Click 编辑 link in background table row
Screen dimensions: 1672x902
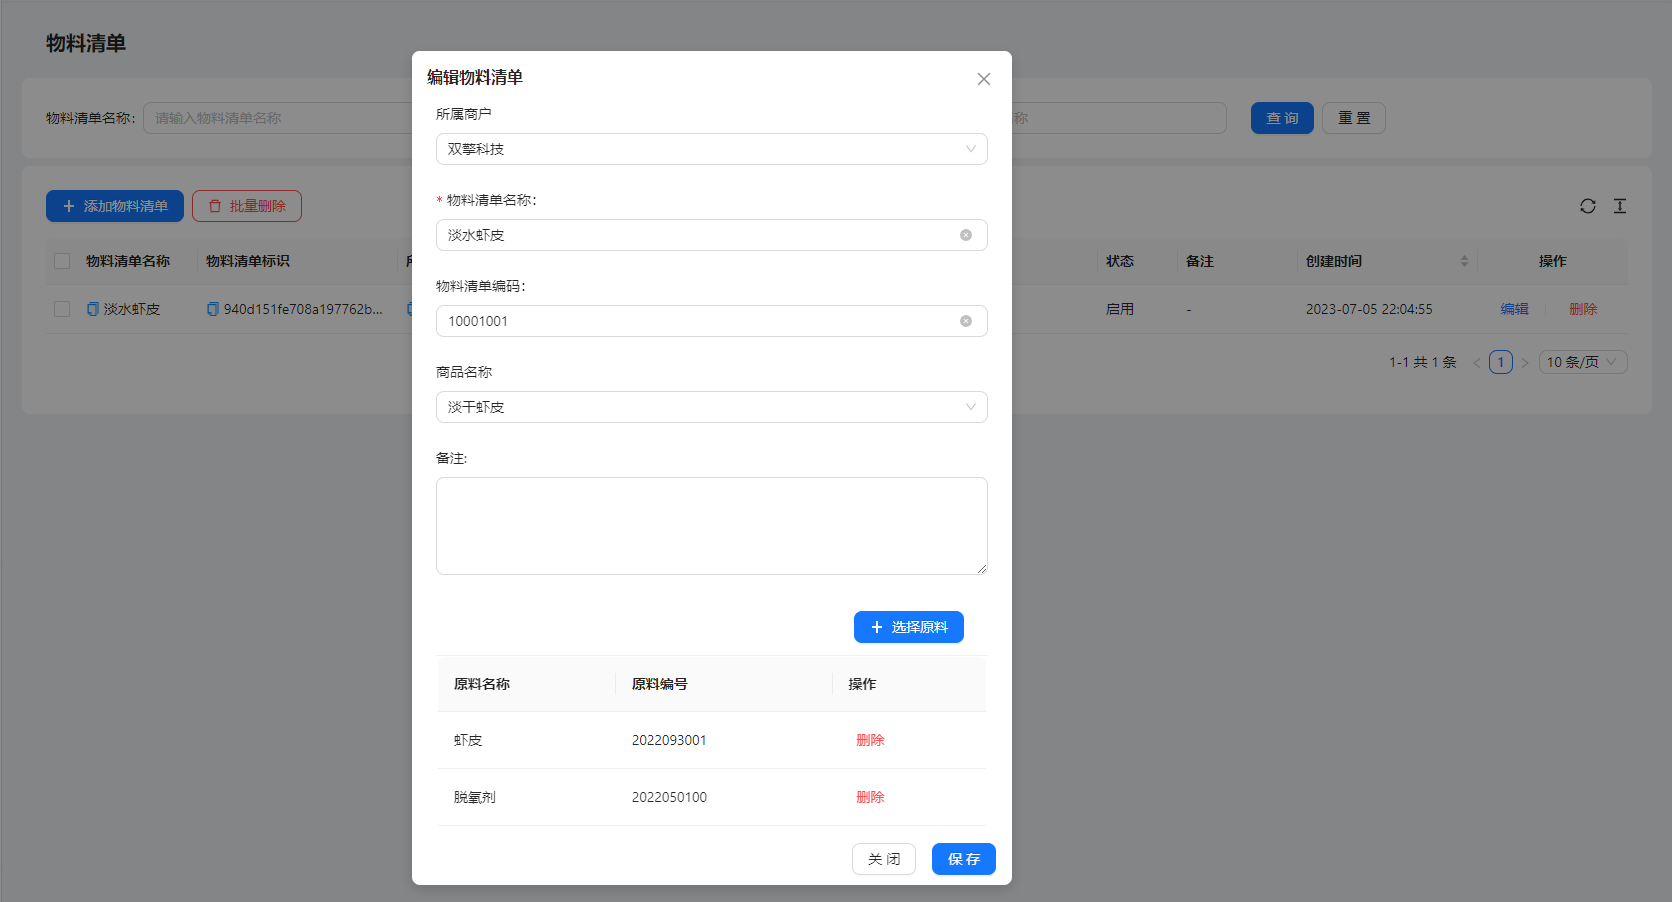point(1515,309)
